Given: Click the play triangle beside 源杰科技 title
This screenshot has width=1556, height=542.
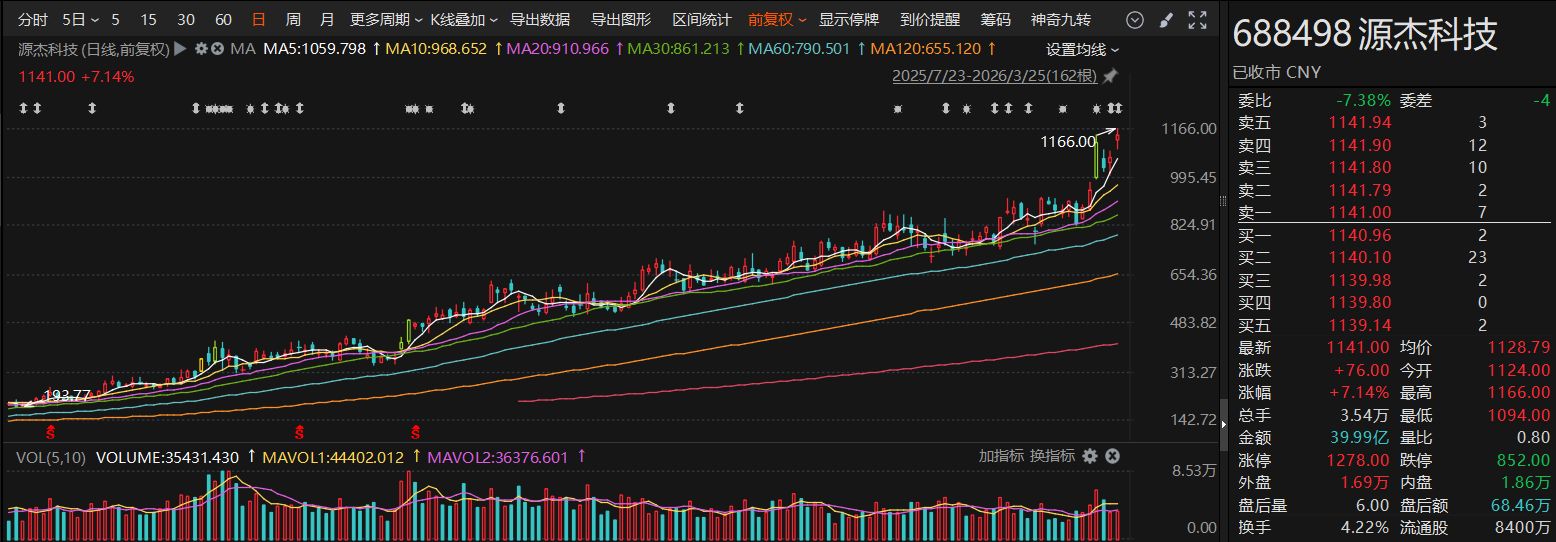Looking at the screenshot, I should click(180, 48).
